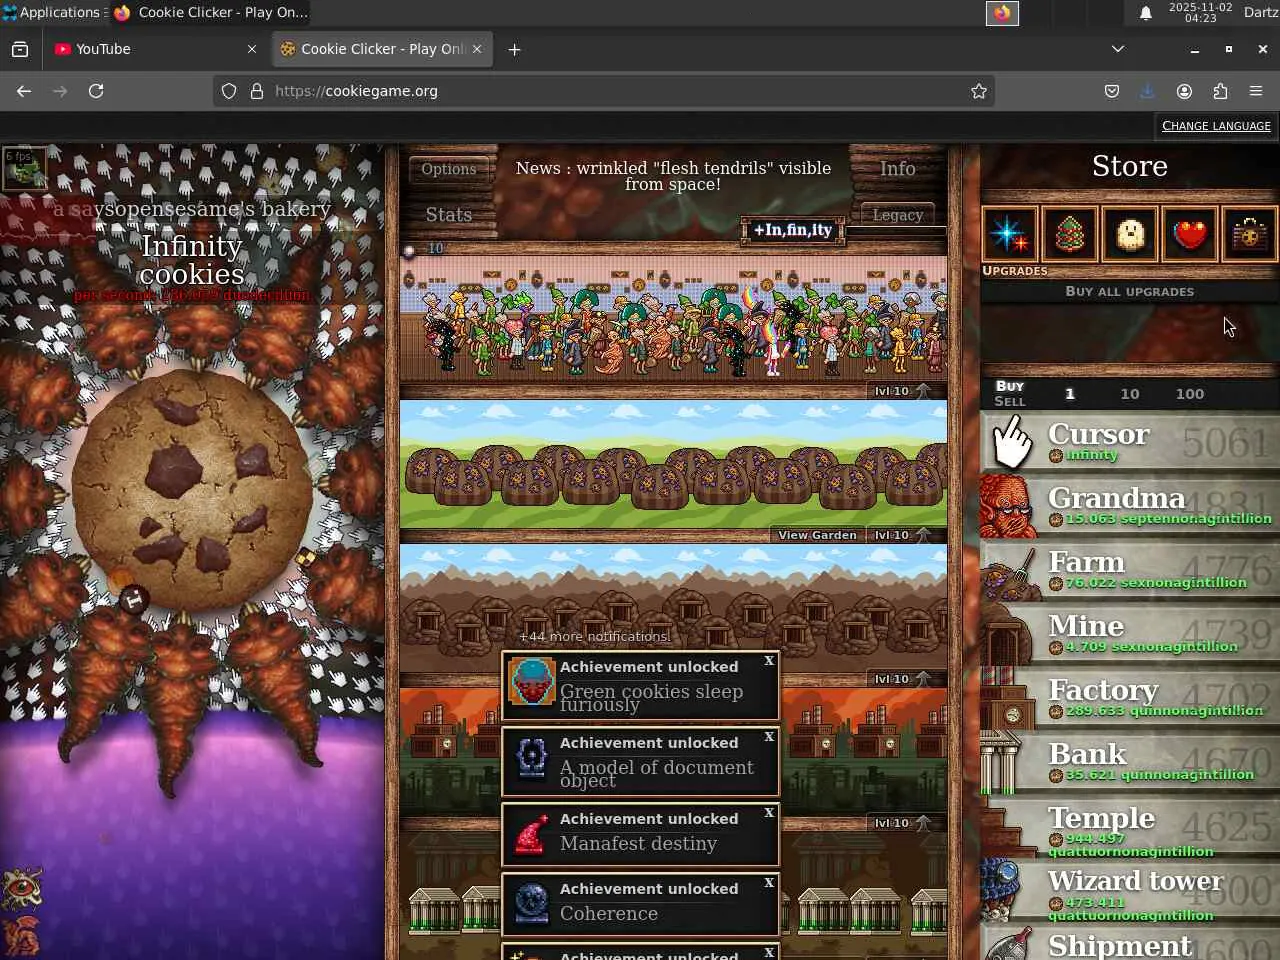Set the purchase amount to 1
This screenshot has height=960, width=1280.
click(1070, 394)
